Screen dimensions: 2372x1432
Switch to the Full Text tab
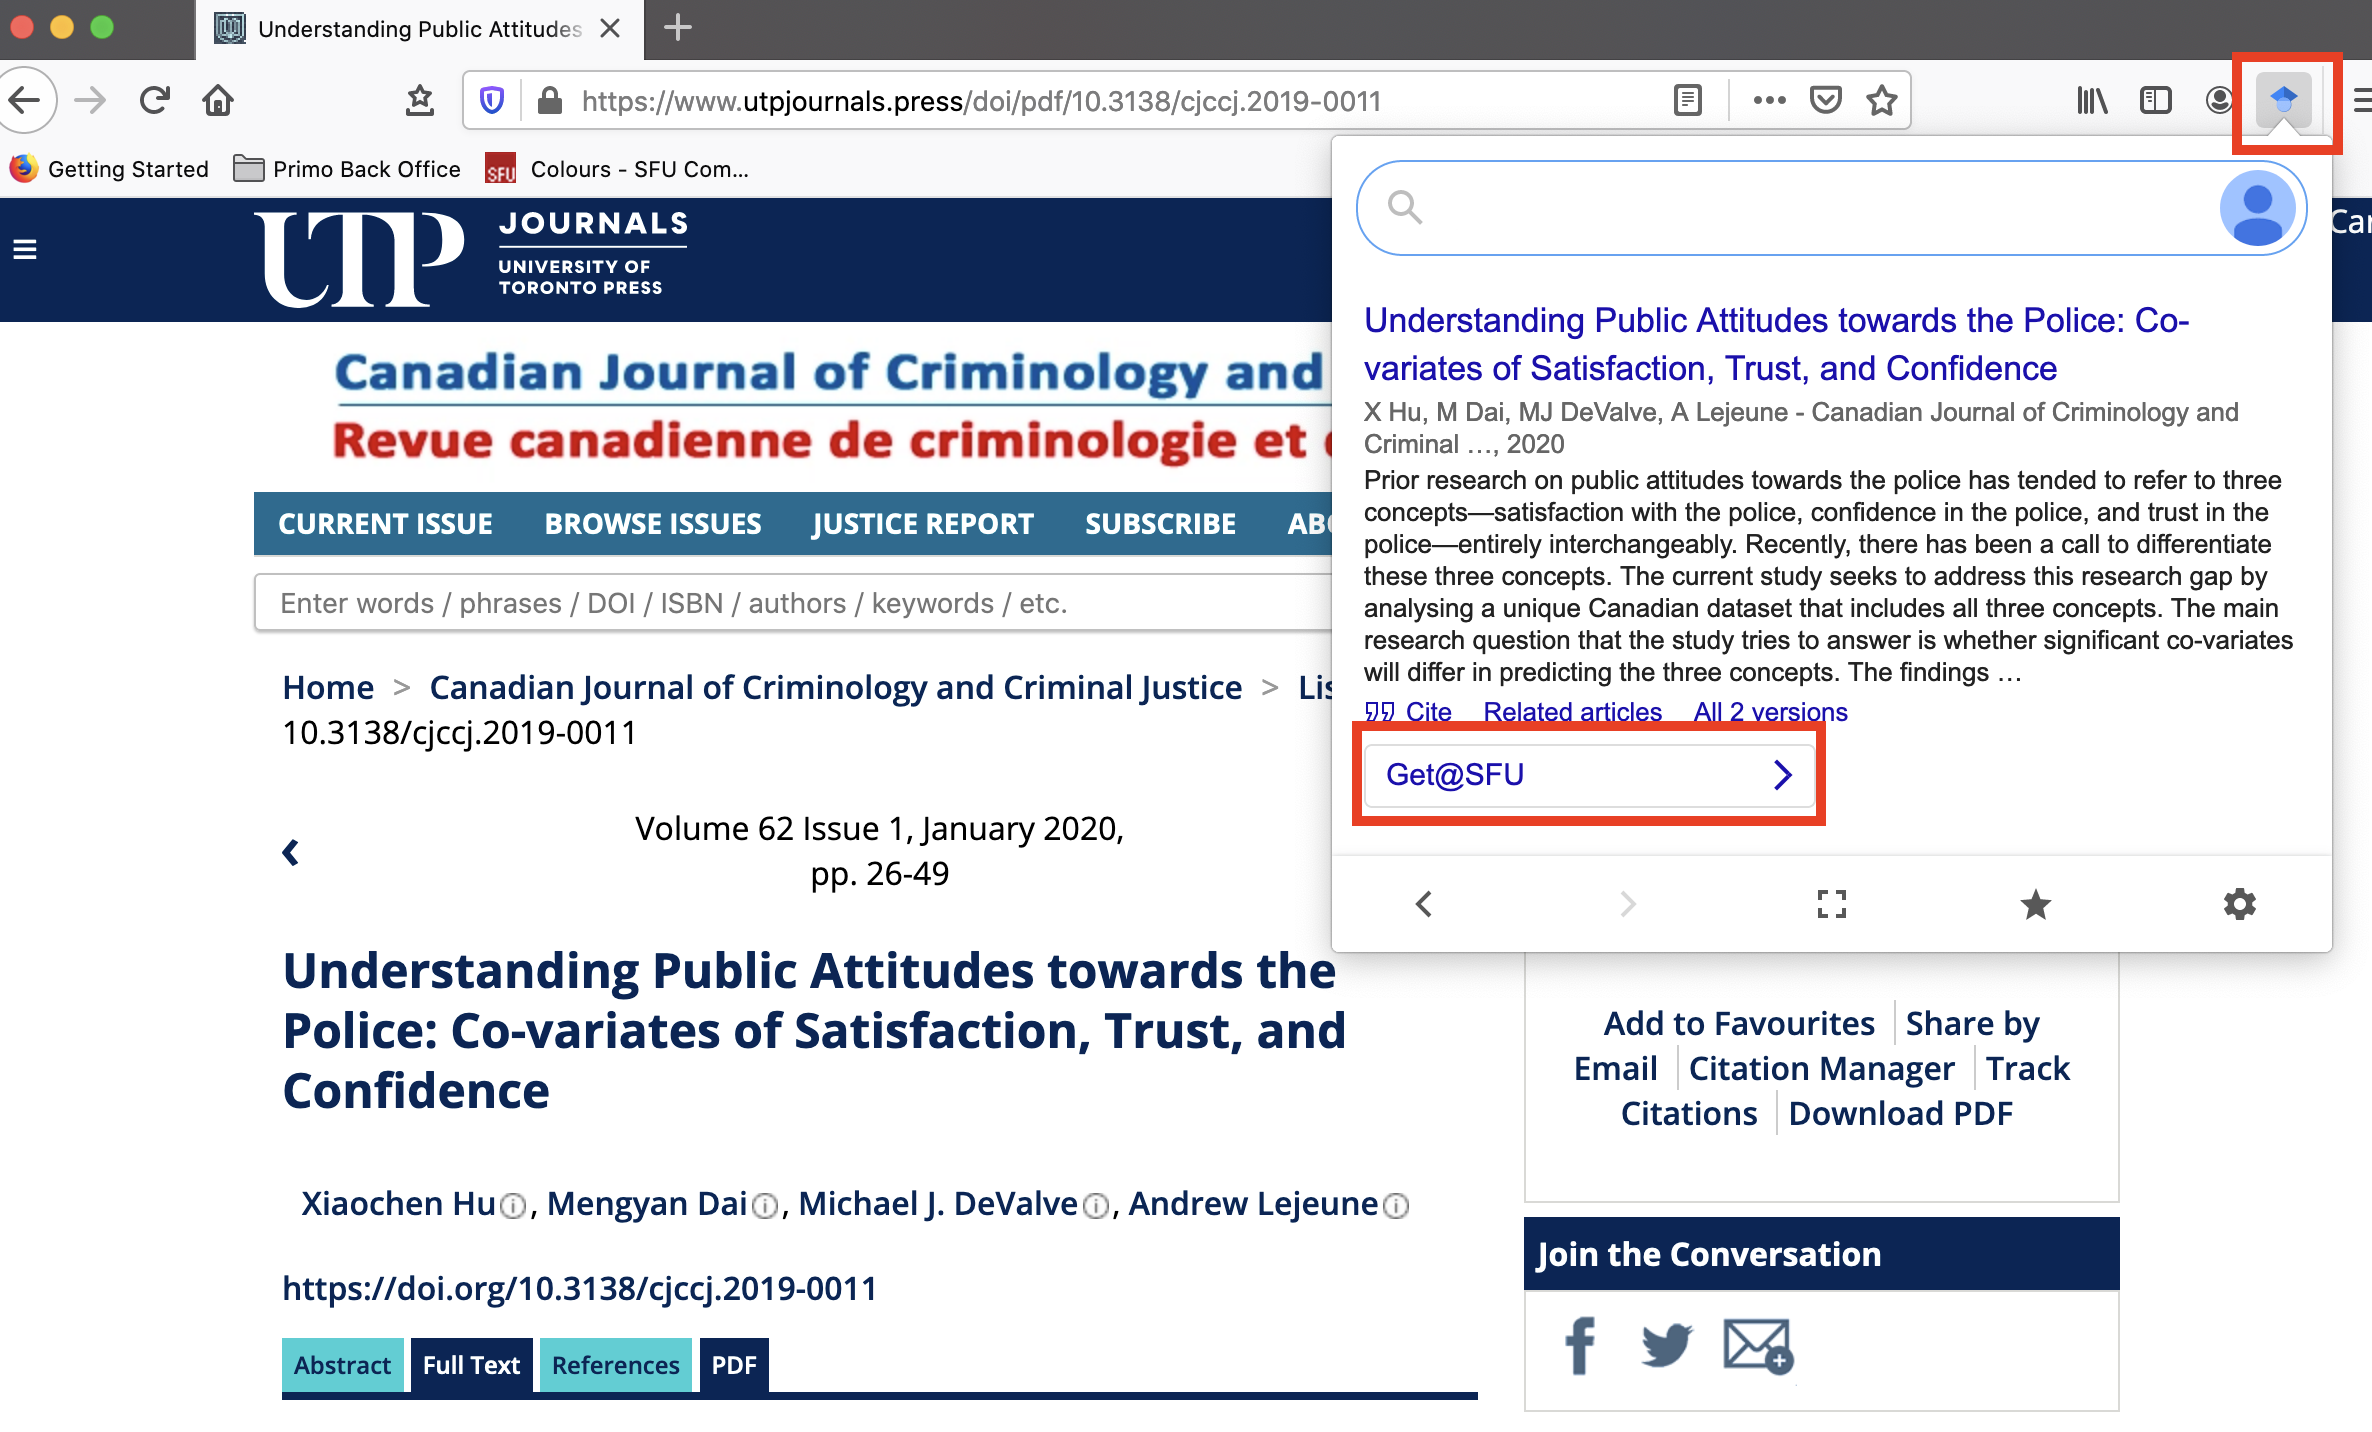click(x=471, y=1365)
